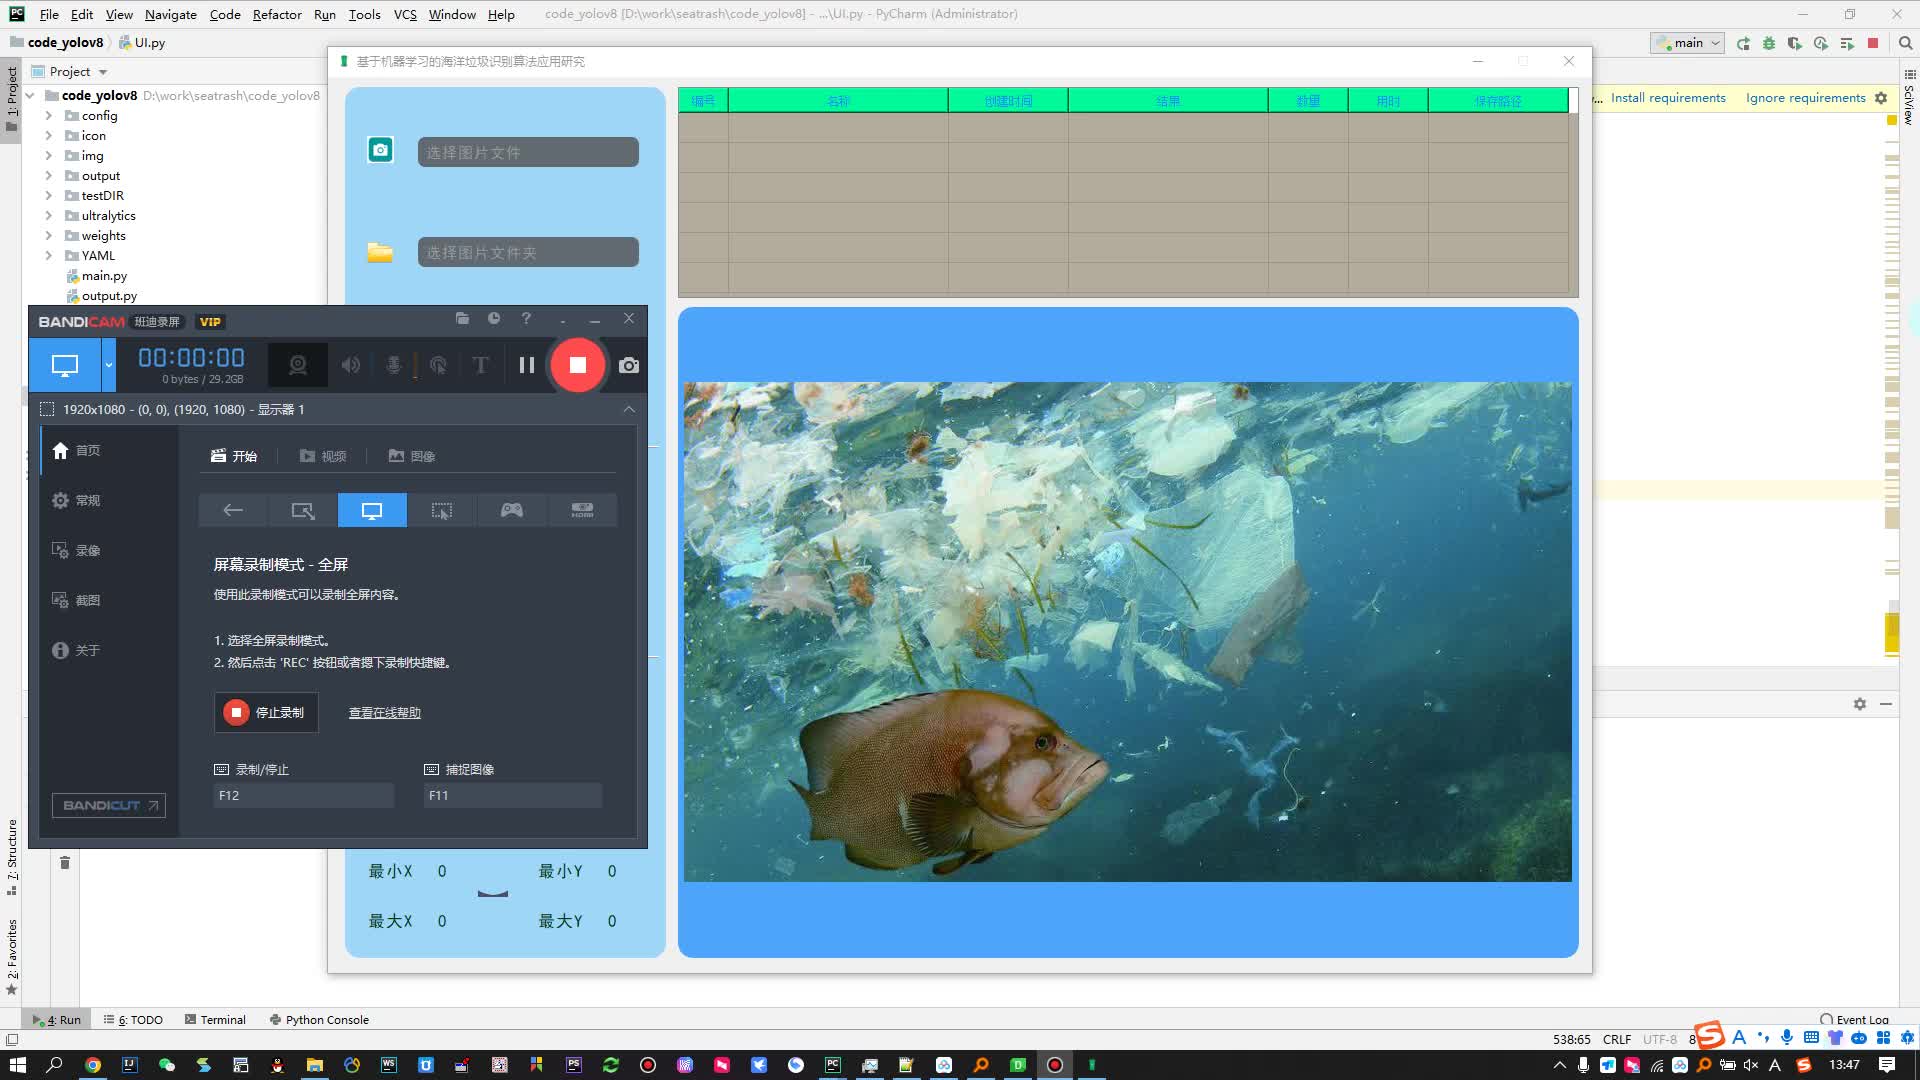Toggle Bandicam text overlay (T icon)

coord(481,365)
